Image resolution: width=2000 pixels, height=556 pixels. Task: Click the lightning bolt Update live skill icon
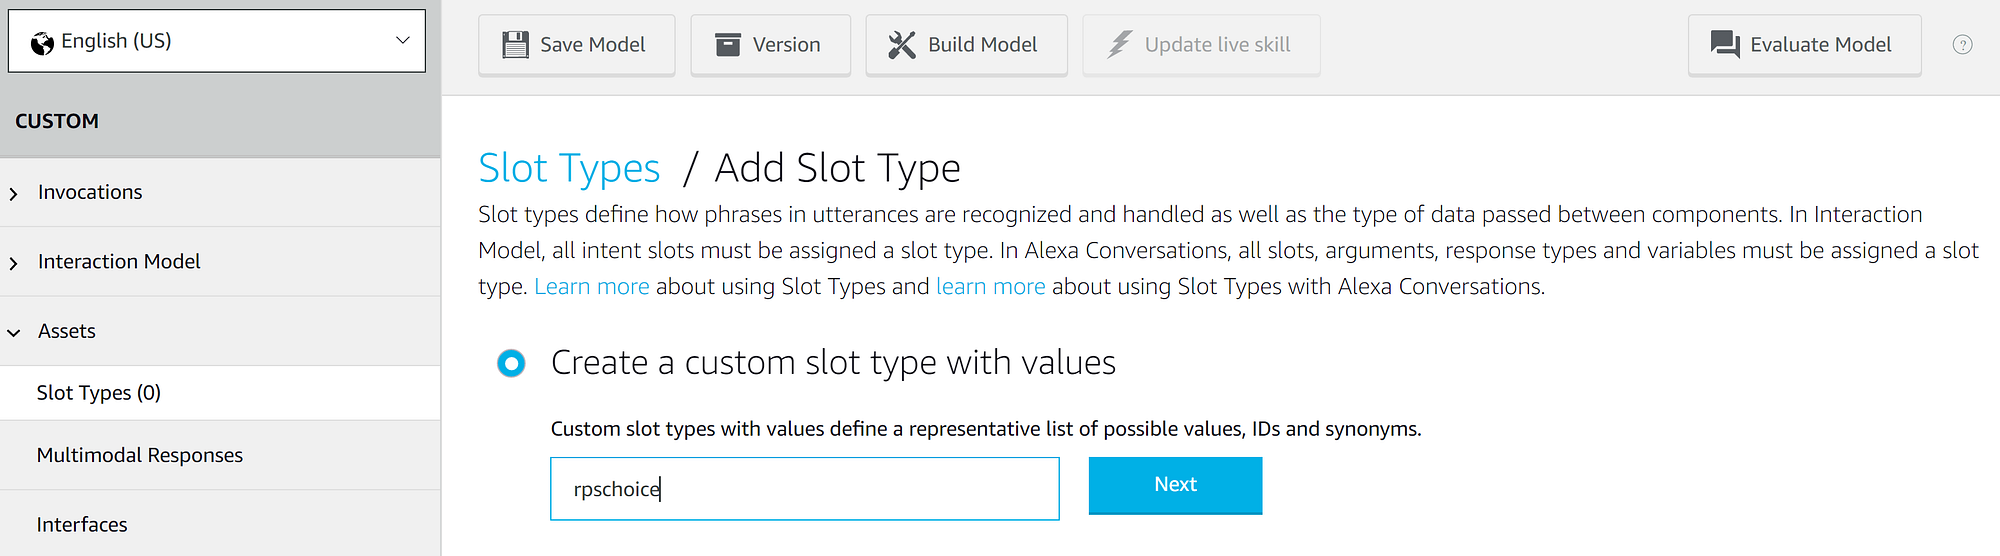(x=1120, y=44)
